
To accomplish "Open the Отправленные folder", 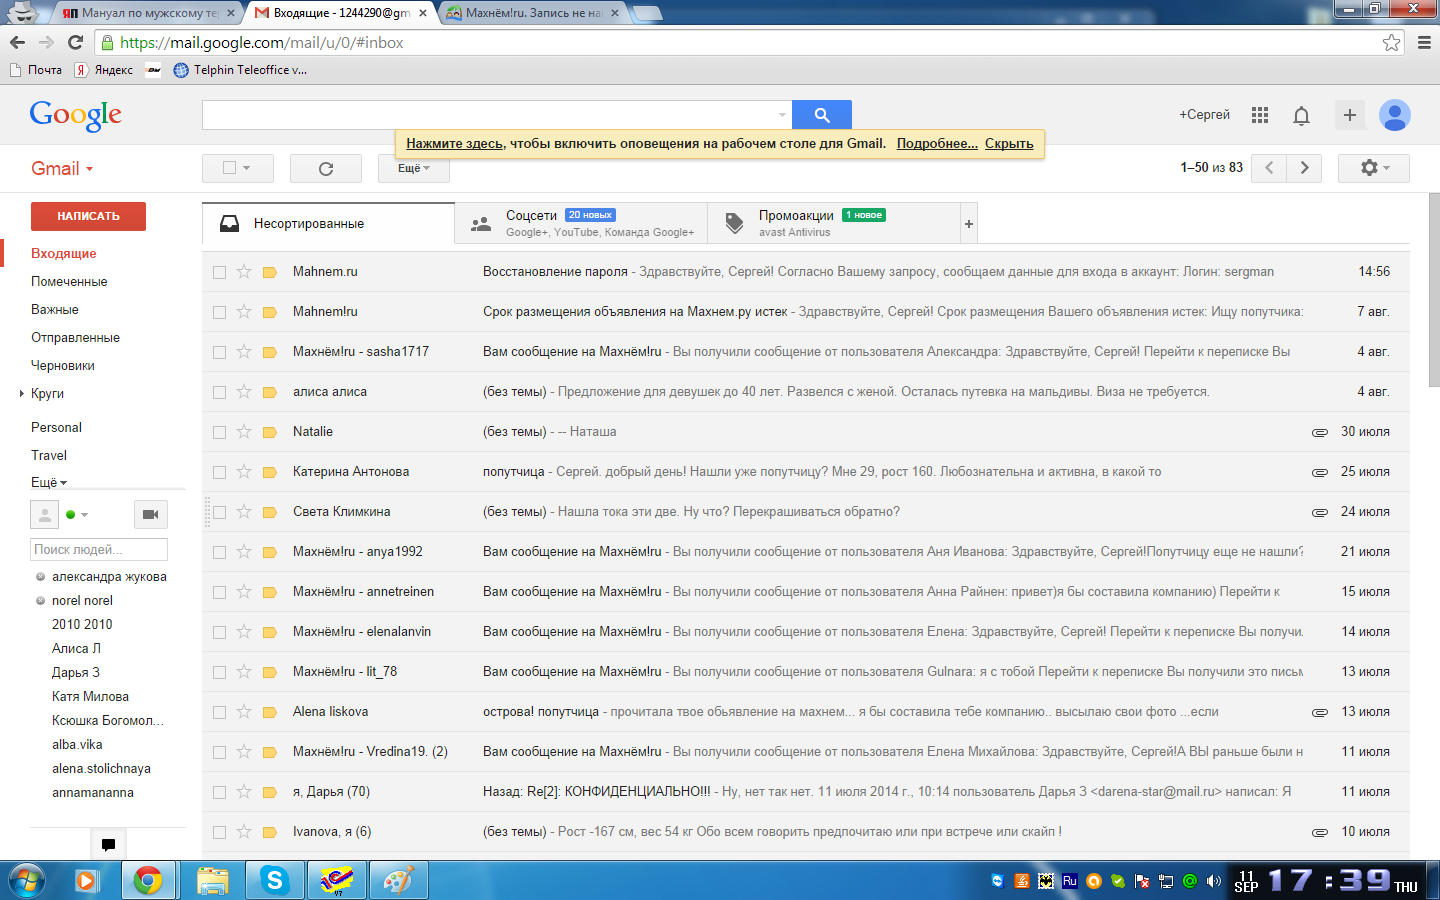I will click(75, 338).
